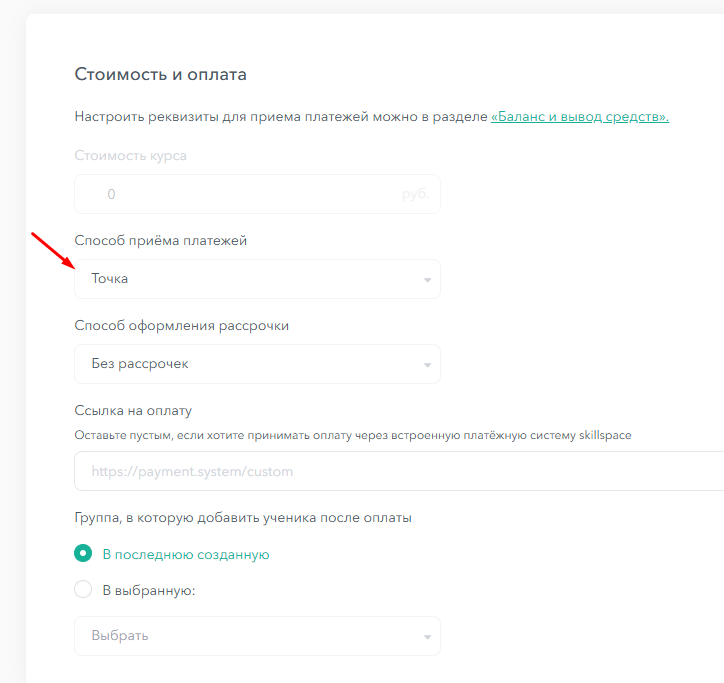Click the red arrow annotation pointer
Screen dimensions: 724x683
[x=52, y=250]
